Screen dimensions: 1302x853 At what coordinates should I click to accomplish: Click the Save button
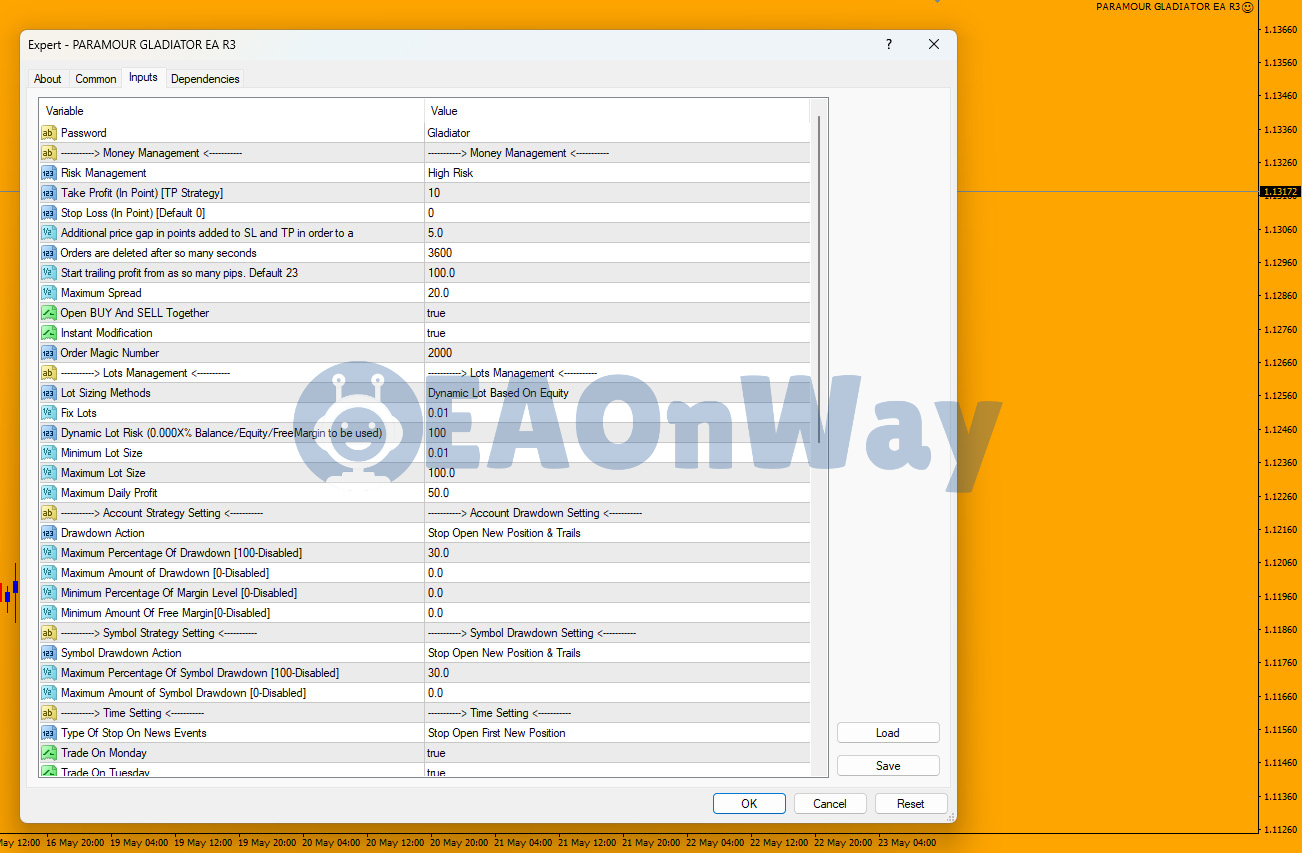[888, 766]
